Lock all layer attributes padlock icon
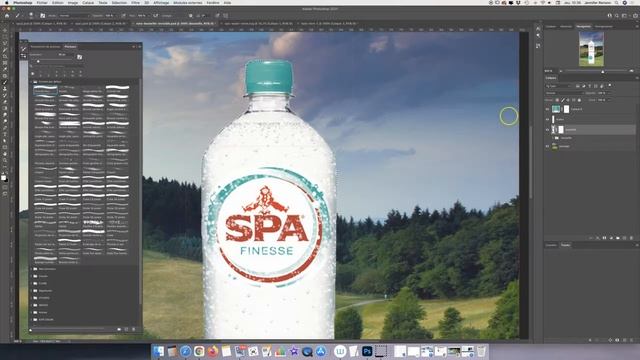The height and width of the screenshot is (360, 640). pyautogui.click(x=579, y=100)
